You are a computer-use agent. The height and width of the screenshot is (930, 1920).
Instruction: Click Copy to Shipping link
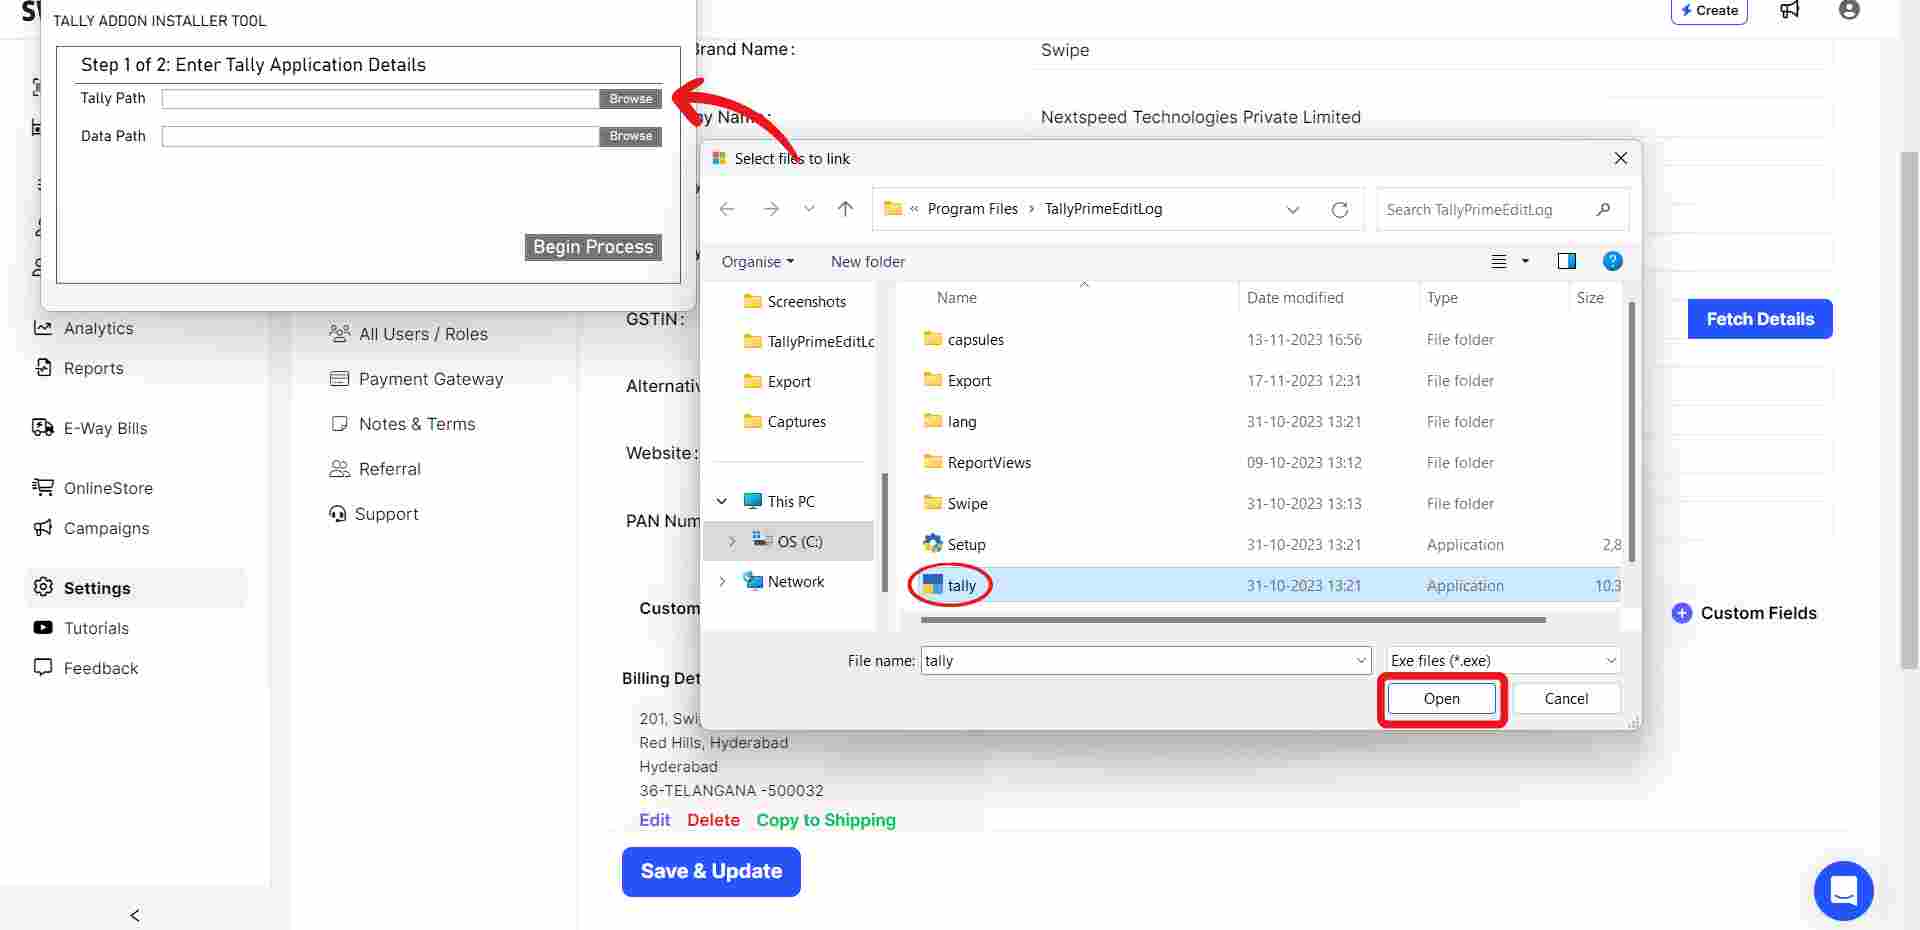(826, 820)
